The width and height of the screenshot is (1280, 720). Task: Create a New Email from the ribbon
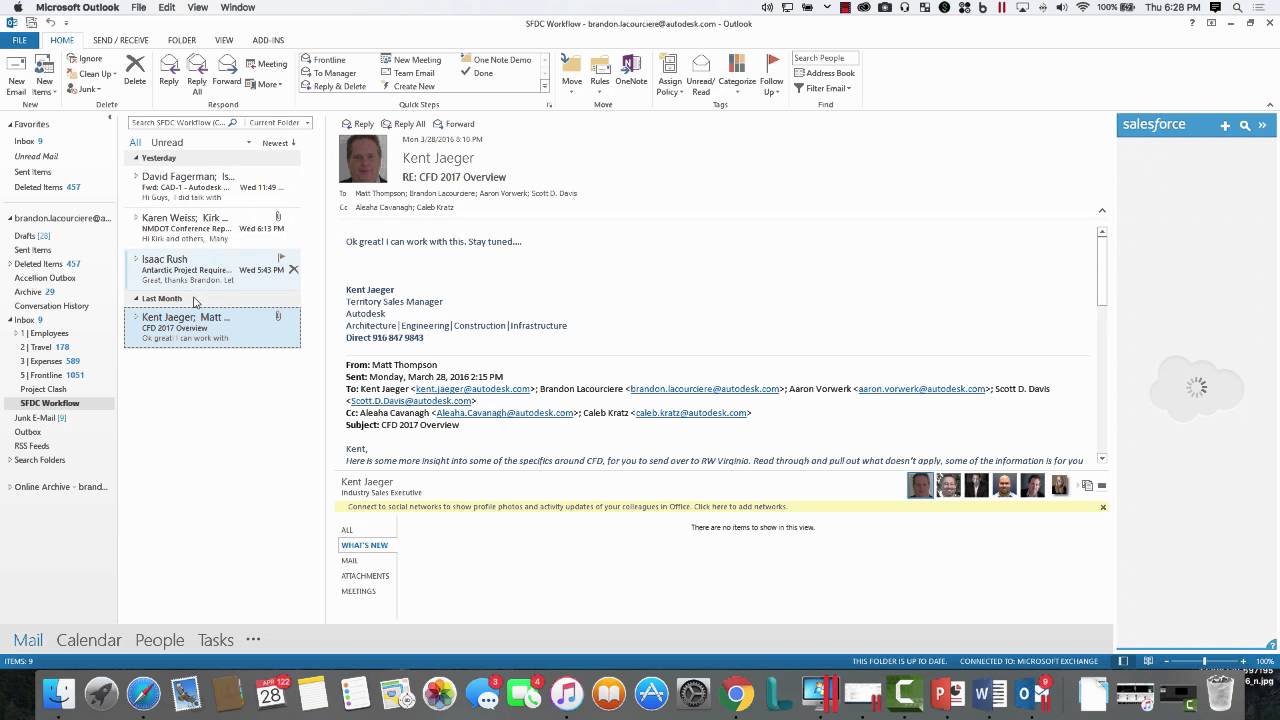(16, 74)
